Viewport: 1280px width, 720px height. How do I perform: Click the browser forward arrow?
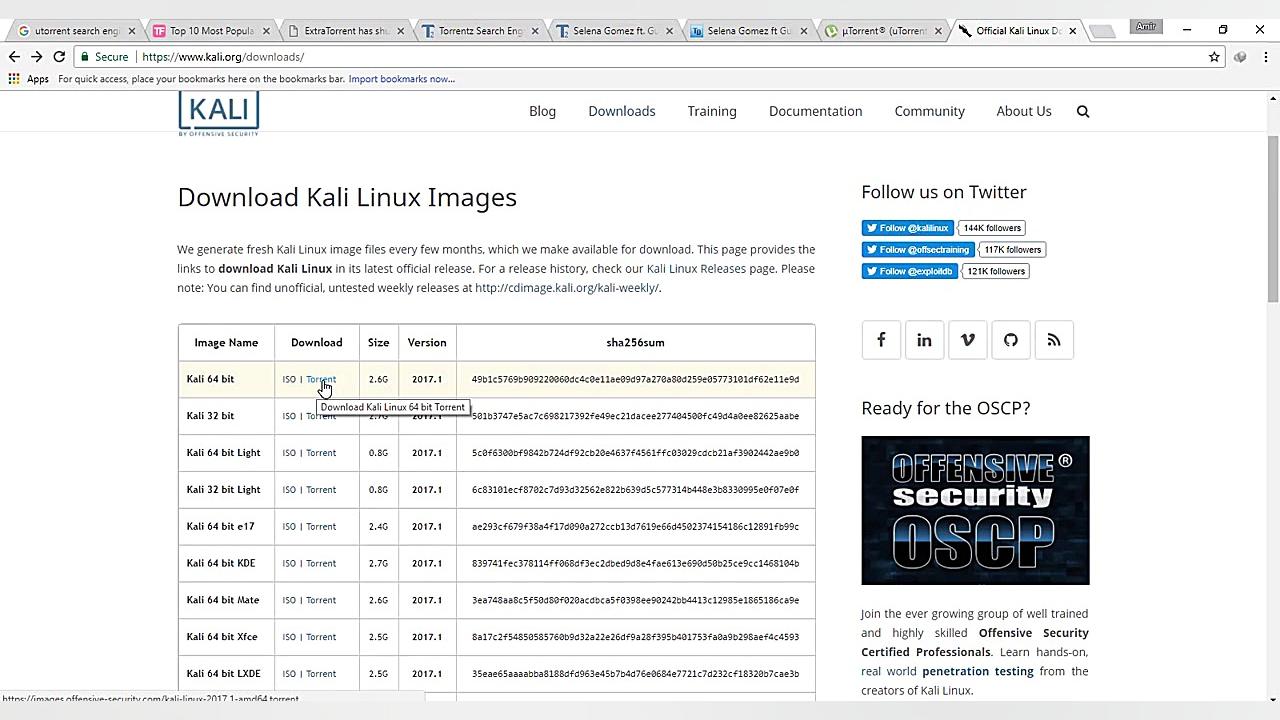click(37, 57)
